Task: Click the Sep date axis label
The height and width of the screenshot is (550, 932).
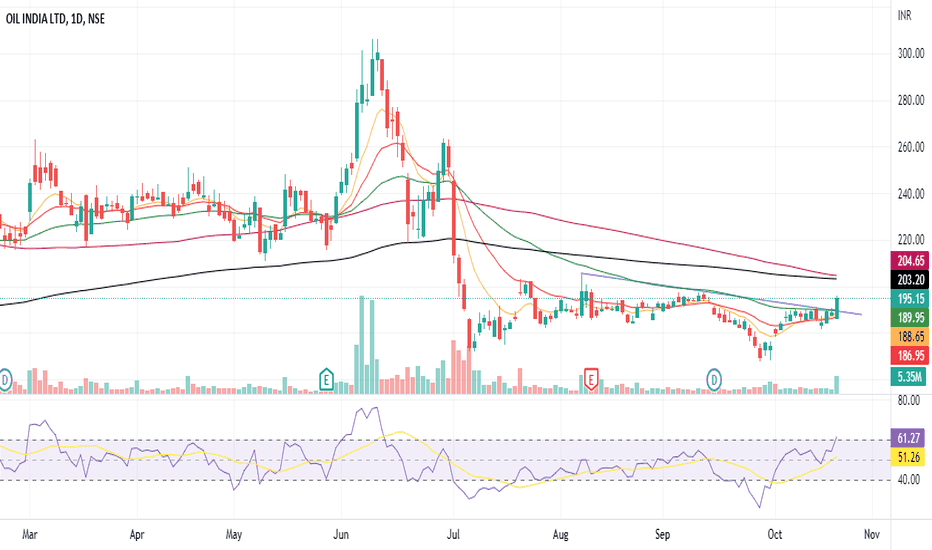Action: pos(663,535)
